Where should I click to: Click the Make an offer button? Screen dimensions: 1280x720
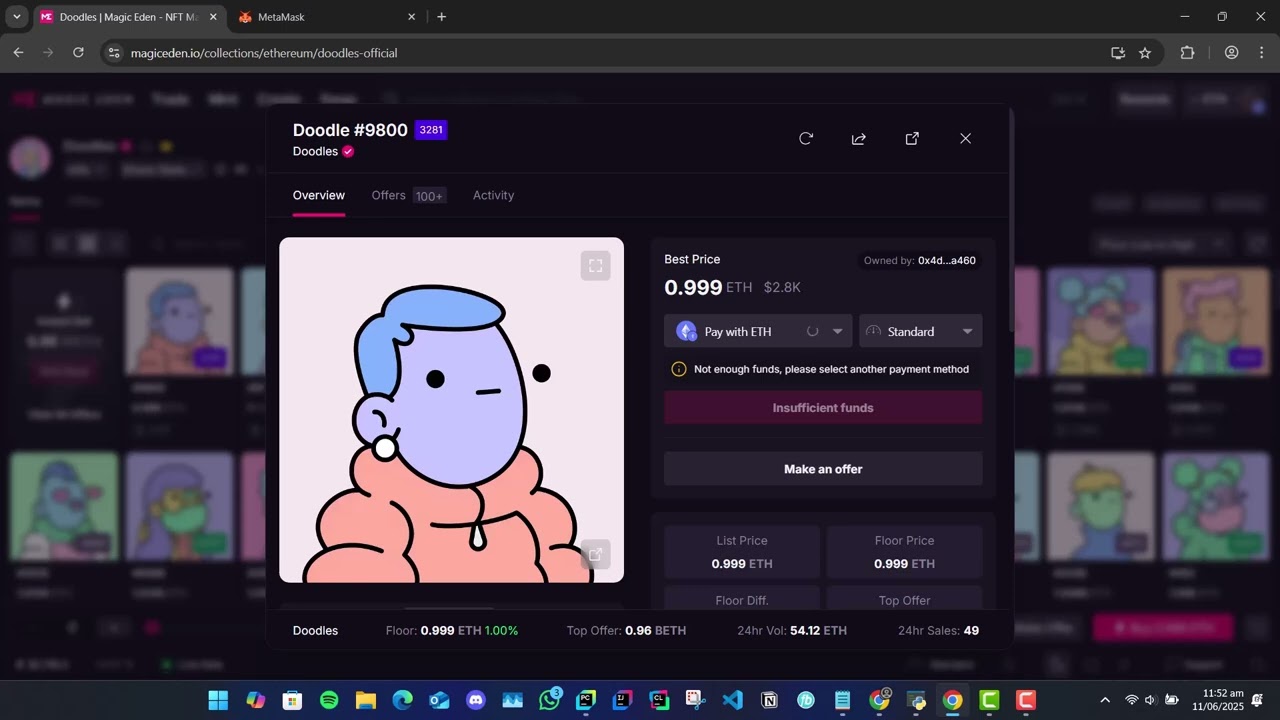tap(823, 469)
